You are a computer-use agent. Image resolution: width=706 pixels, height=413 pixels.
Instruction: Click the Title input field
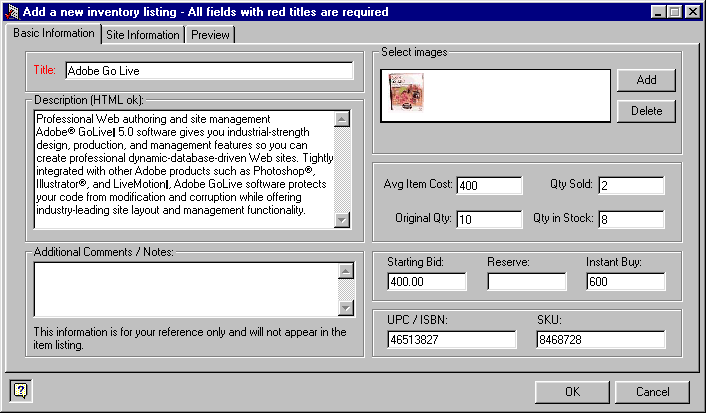point(209,71)
